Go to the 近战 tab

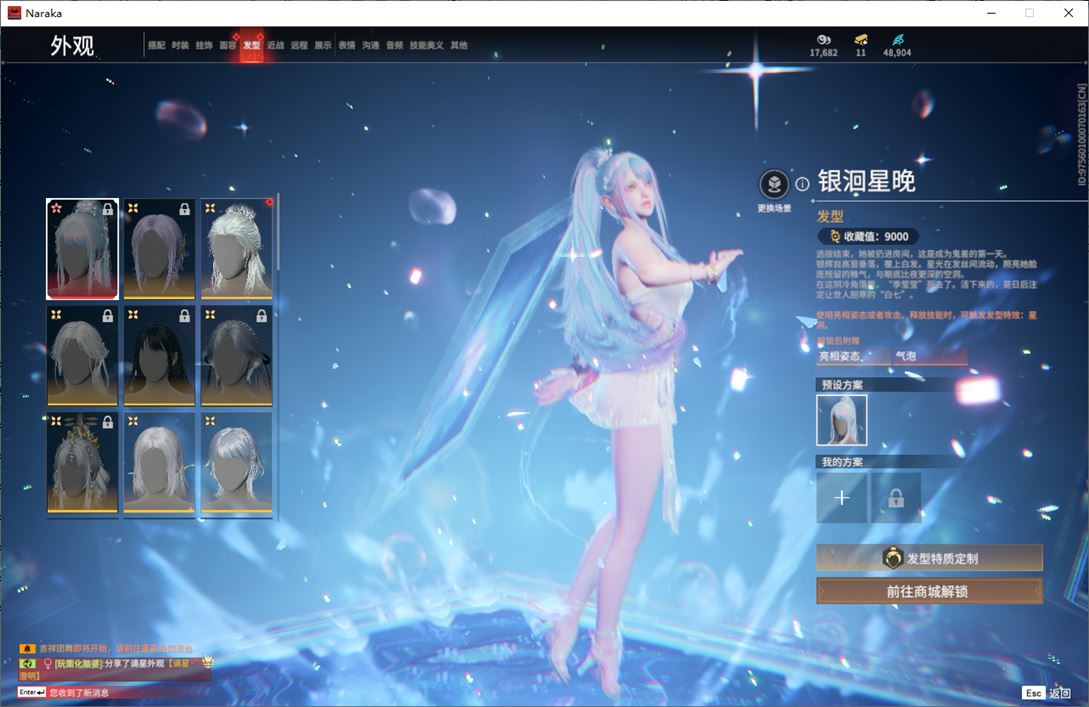[276, 45]
